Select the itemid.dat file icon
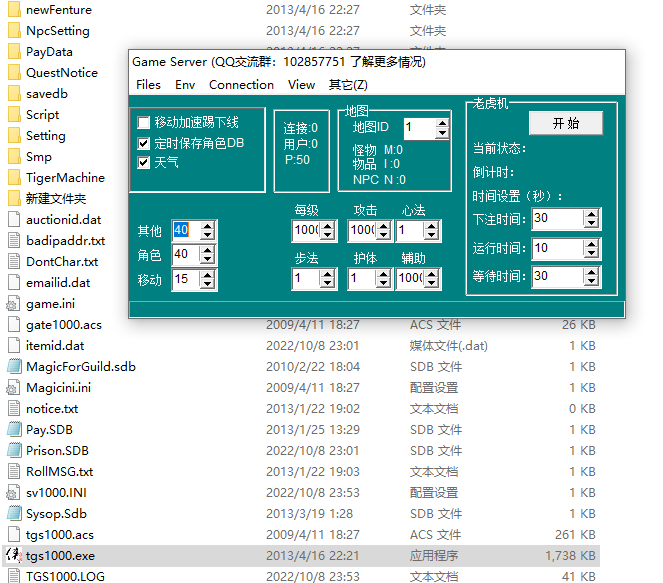The height and width of the screenshot is (583, 663). pos(14,345)
